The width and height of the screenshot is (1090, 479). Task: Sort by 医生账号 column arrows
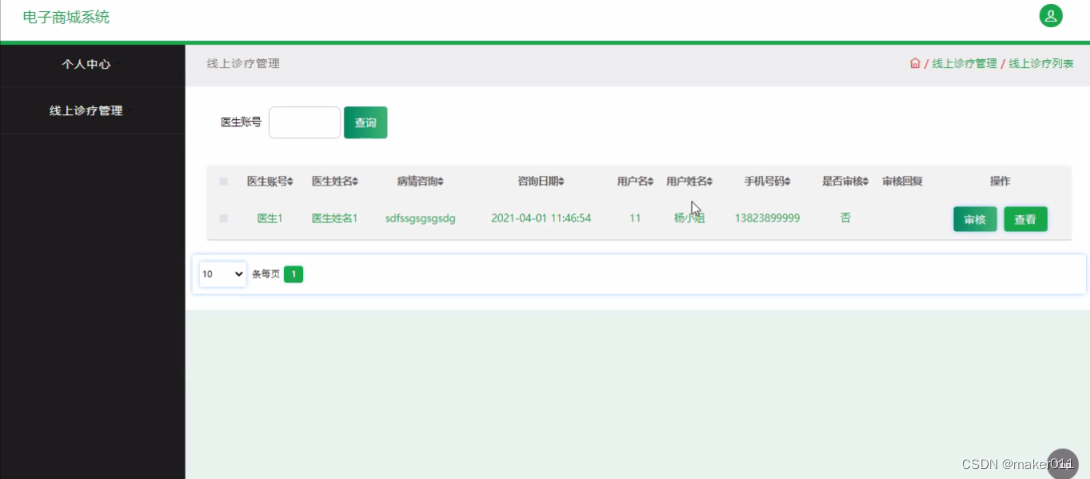[291, 181]
